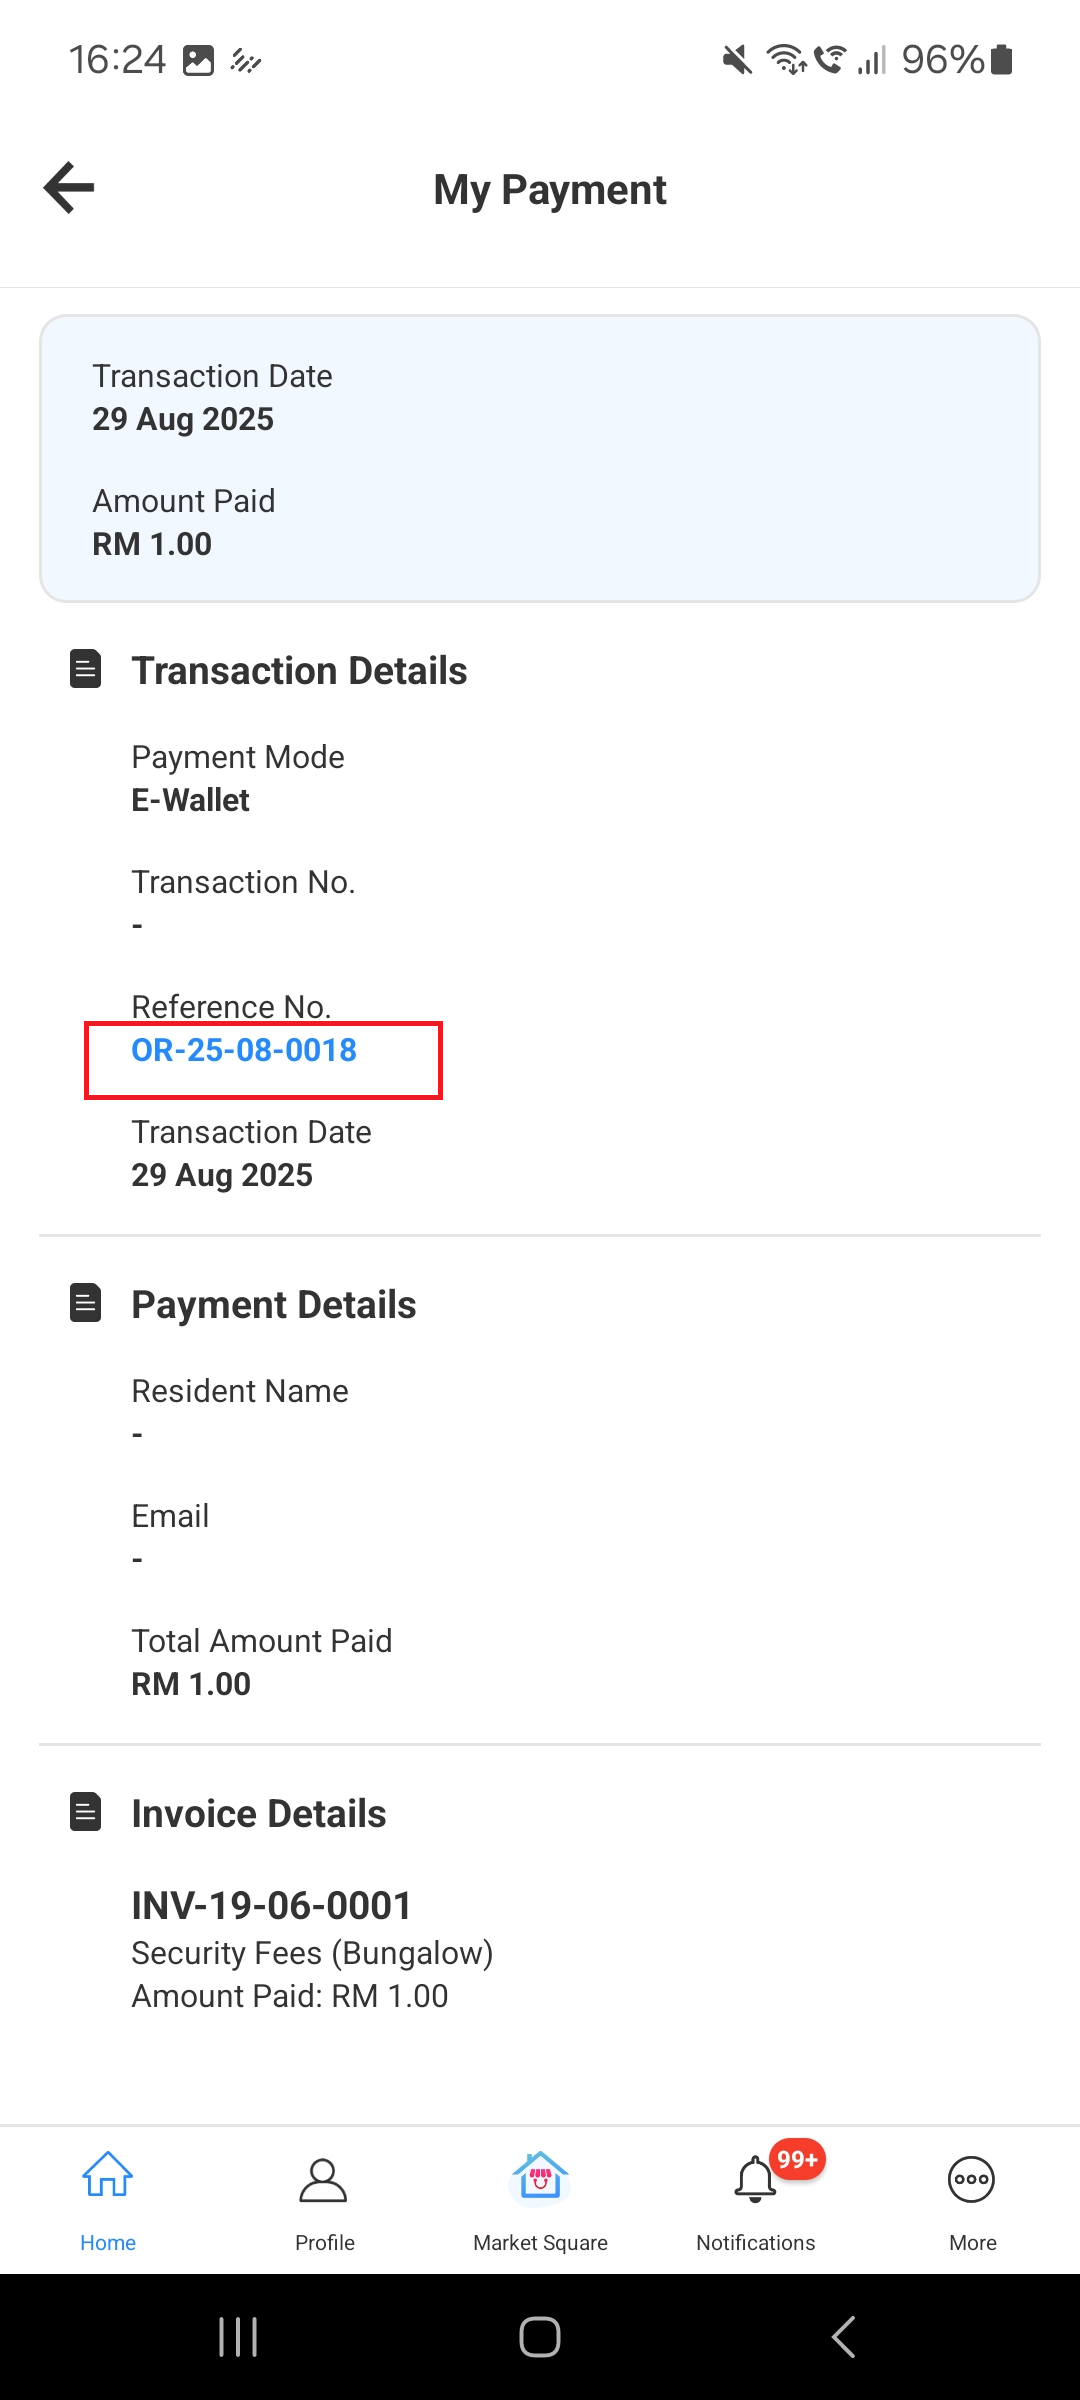This screenshot has height=2400, width=1080.
Task: Tap the My Payment page title
Action: point(550,190)
